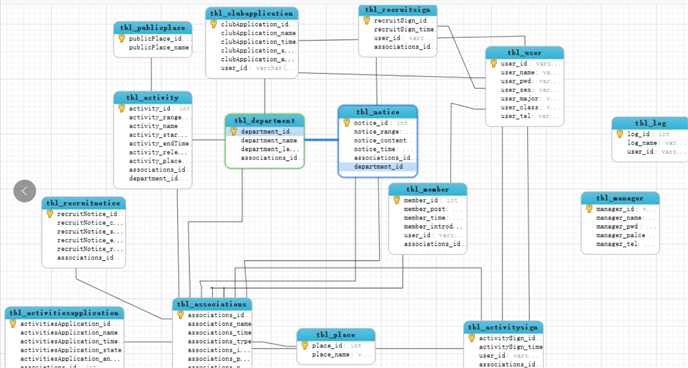This screenshot has height=368, width=688.
Task: Click the activitiesApplication_name field
Action: coord(69,332)
